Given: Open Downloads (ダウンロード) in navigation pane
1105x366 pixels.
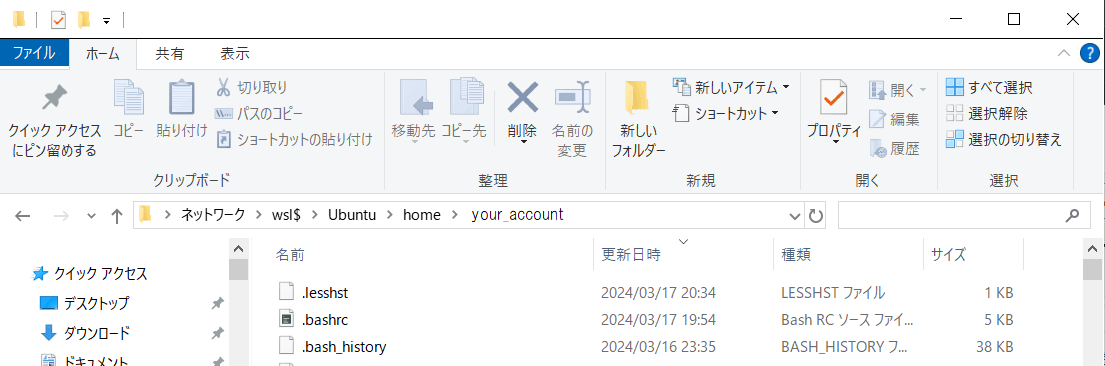Looking at the screenshot, I should coord(85,333).
